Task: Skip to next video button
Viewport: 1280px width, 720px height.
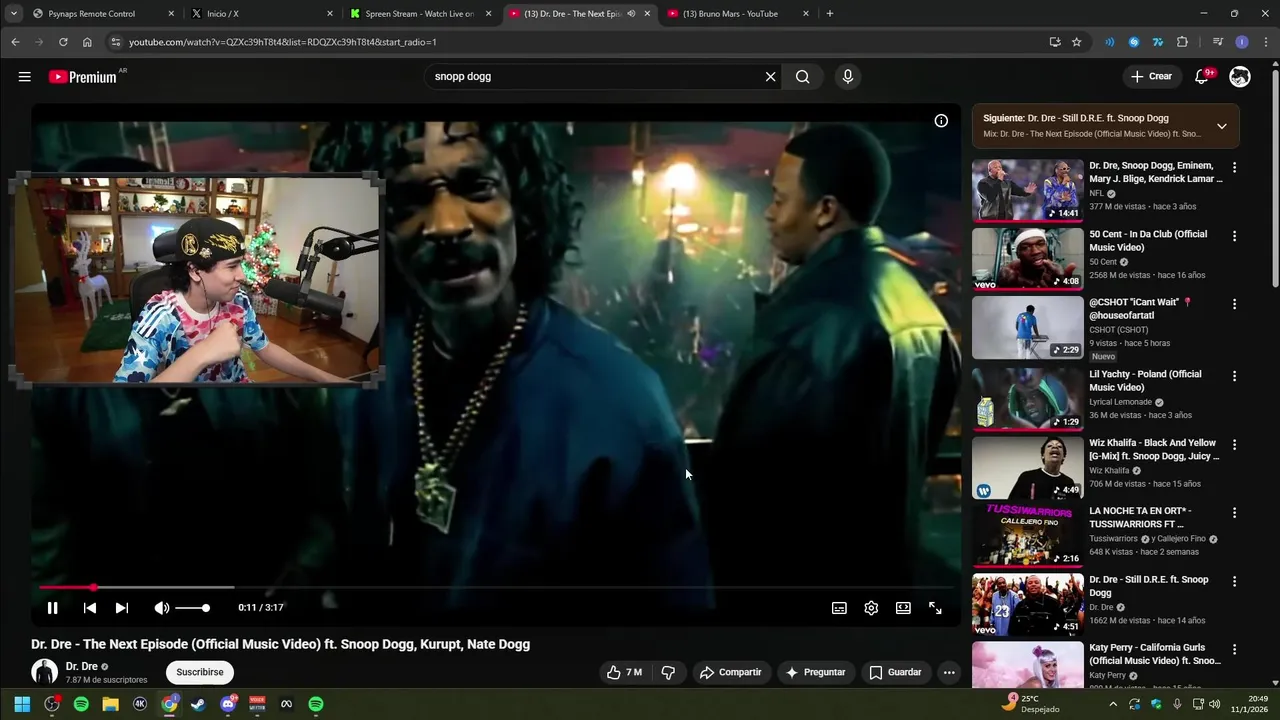Action: (122, 608)
